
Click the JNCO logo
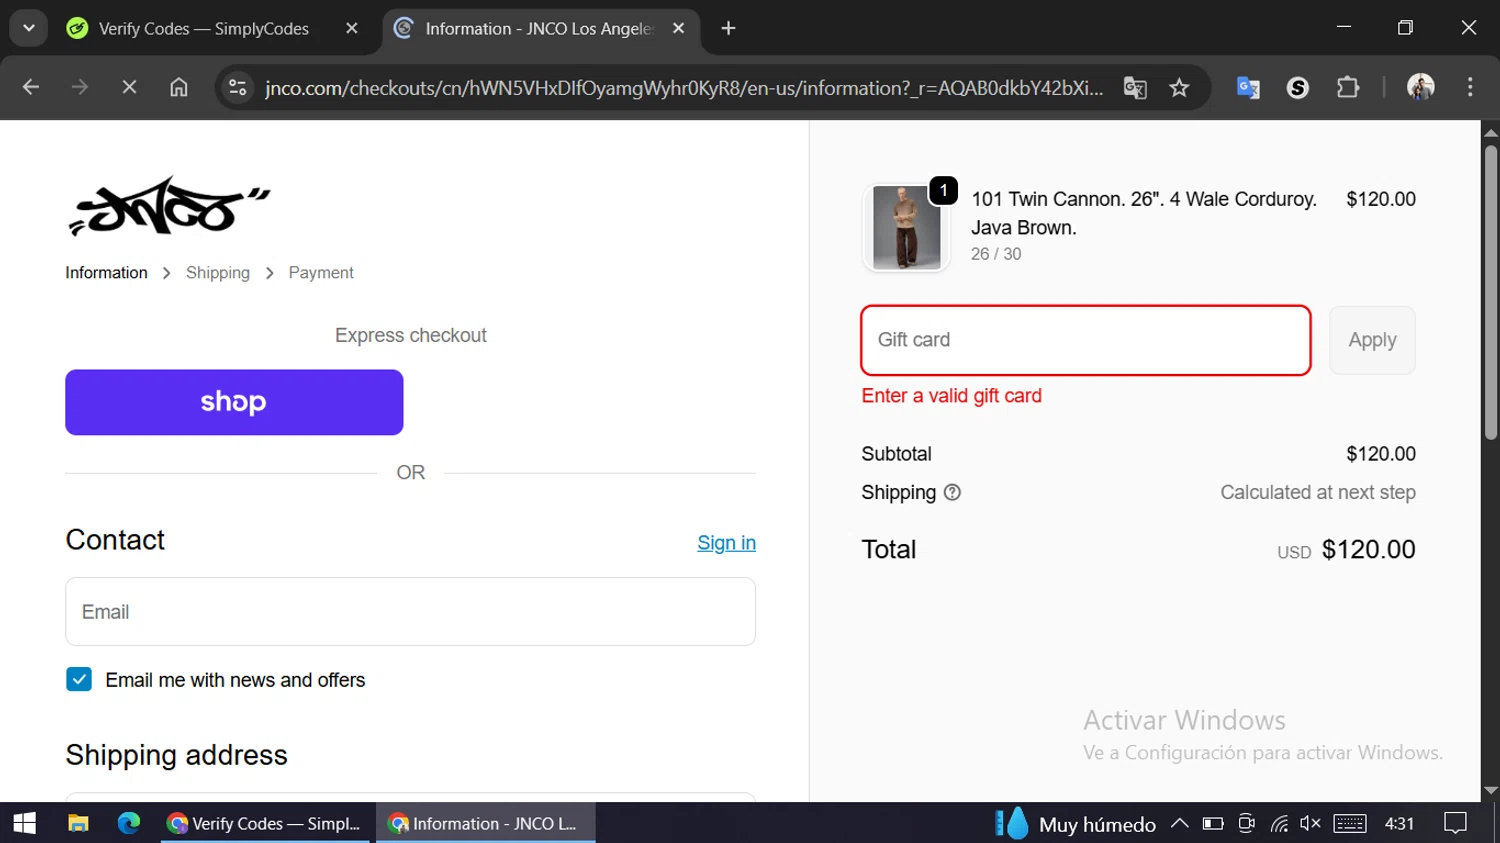tap(169, 207)
